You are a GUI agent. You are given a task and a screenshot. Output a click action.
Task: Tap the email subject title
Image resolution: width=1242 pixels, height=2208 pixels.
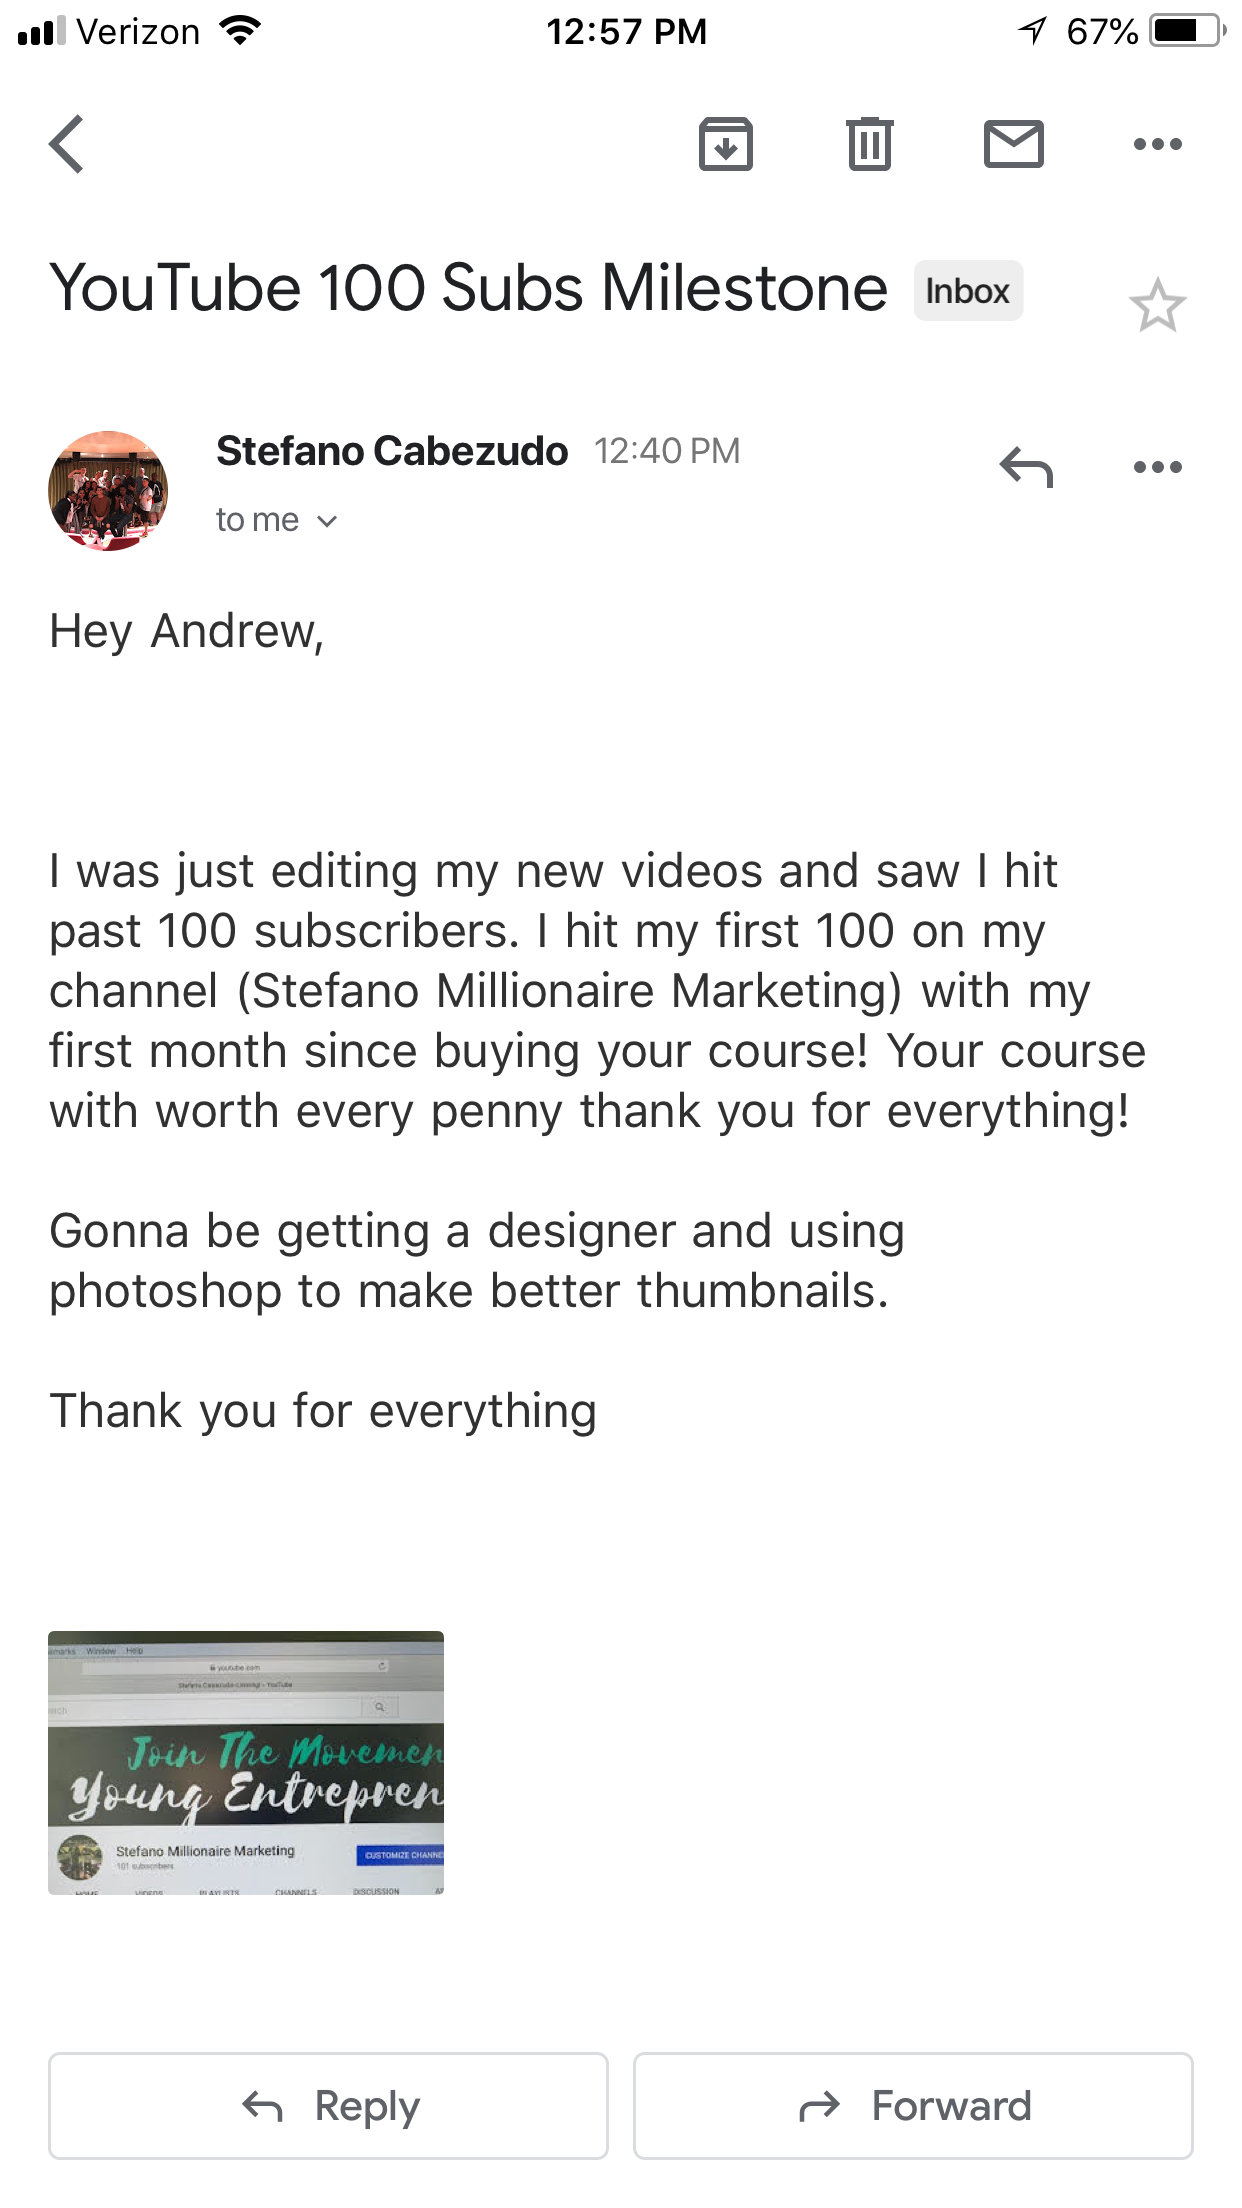coord(469,289)
